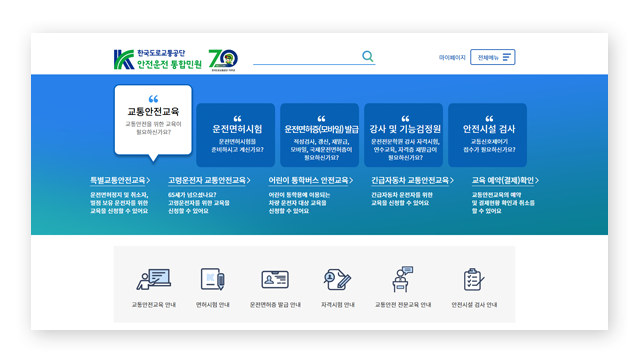Select the 안전시설 검사 tab card

[x=488, y=135]
